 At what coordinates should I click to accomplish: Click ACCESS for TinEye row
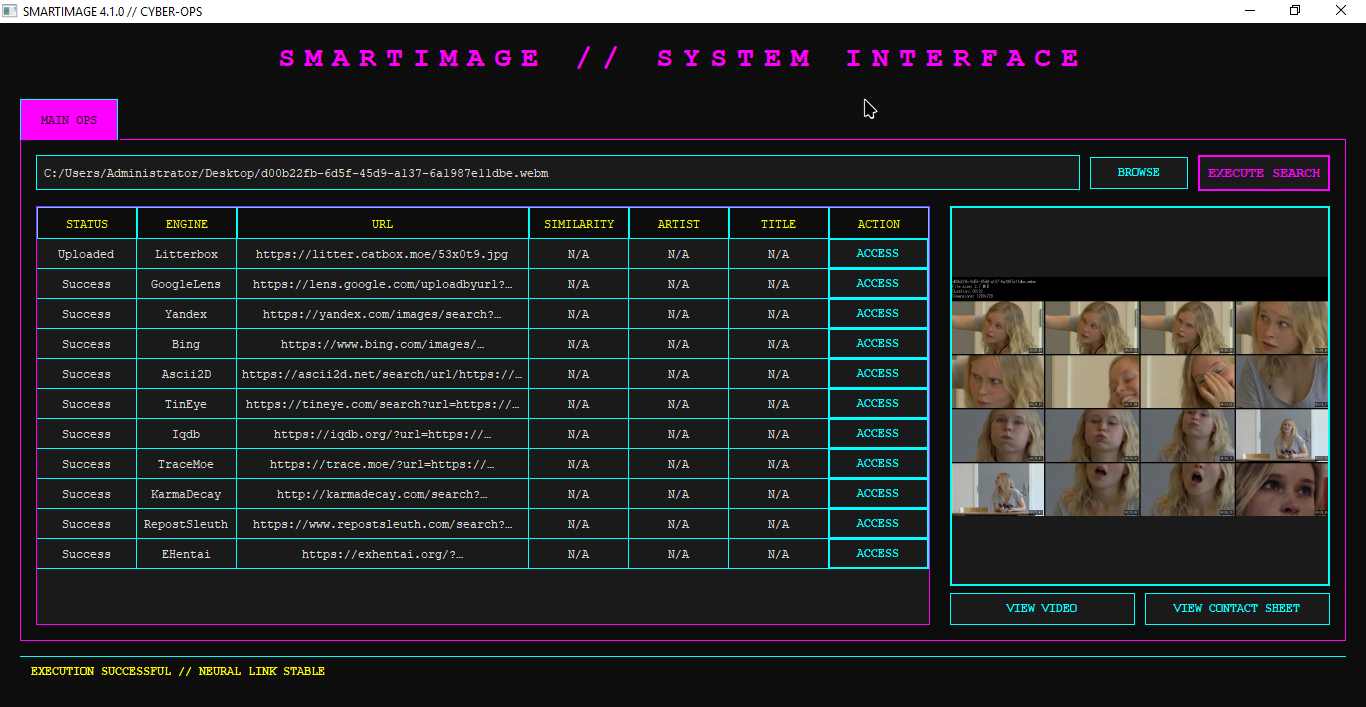[878, 404]
